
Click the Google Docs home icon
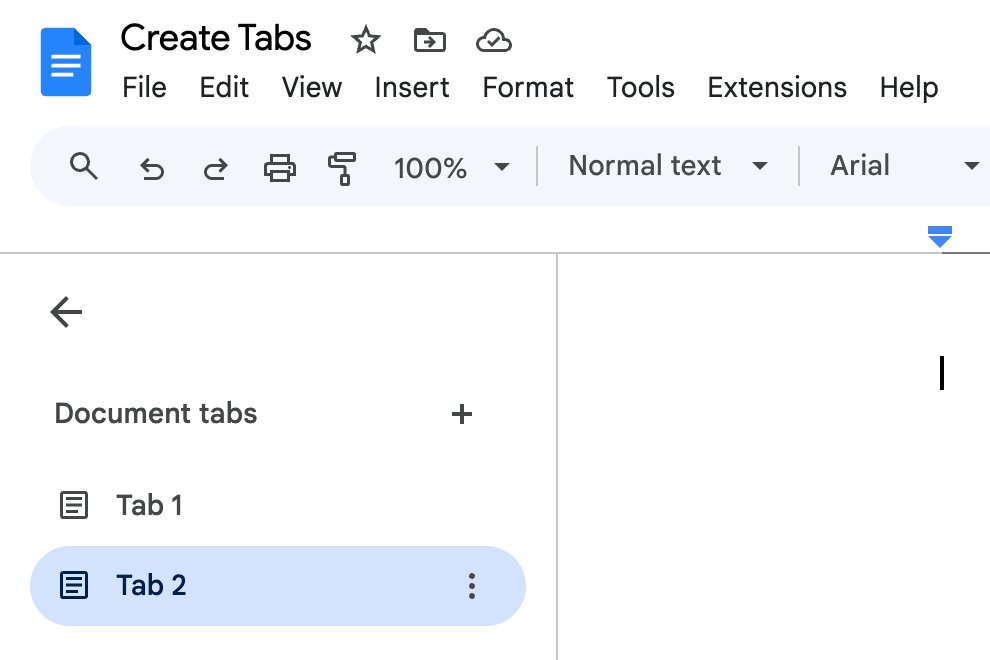65,61
